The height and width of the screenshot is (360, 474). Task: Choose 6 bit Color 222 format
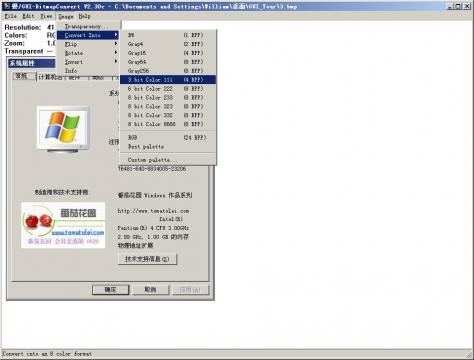coord(168,89)
